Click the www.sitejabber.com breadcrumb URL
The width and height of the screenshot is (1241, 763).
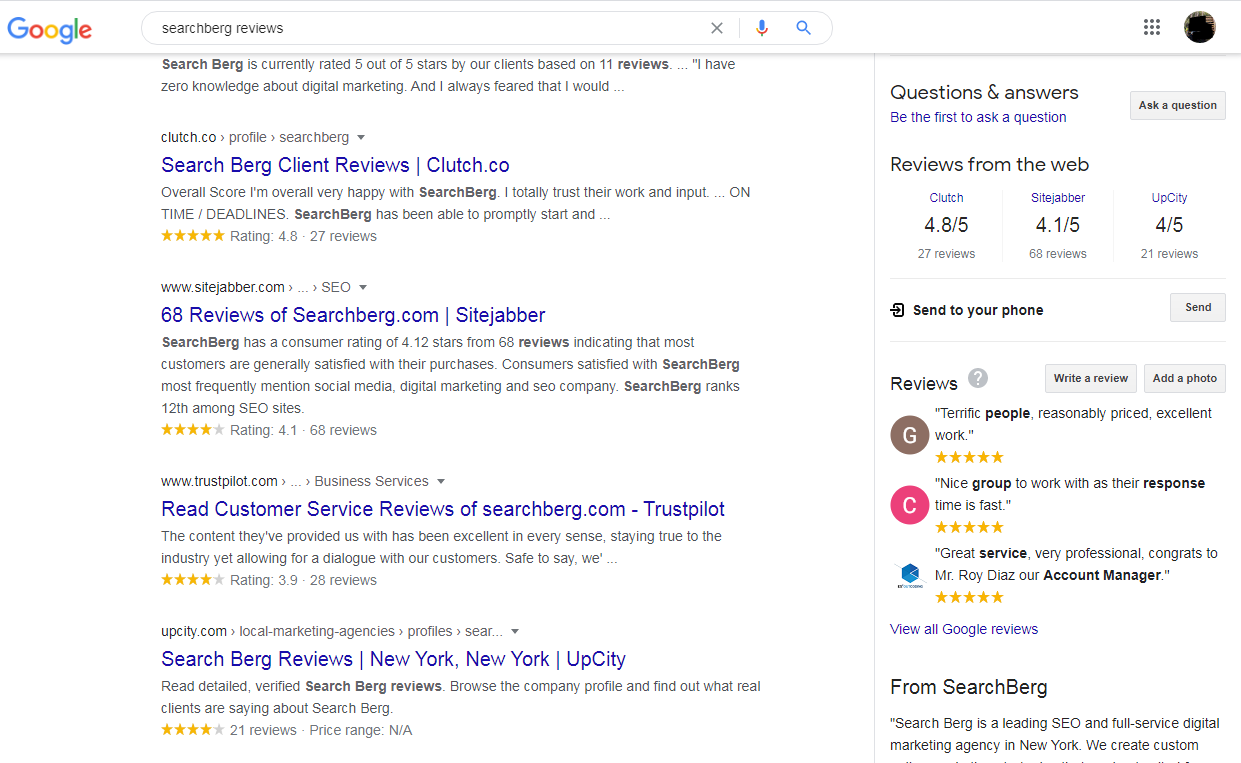coord(256,287)
